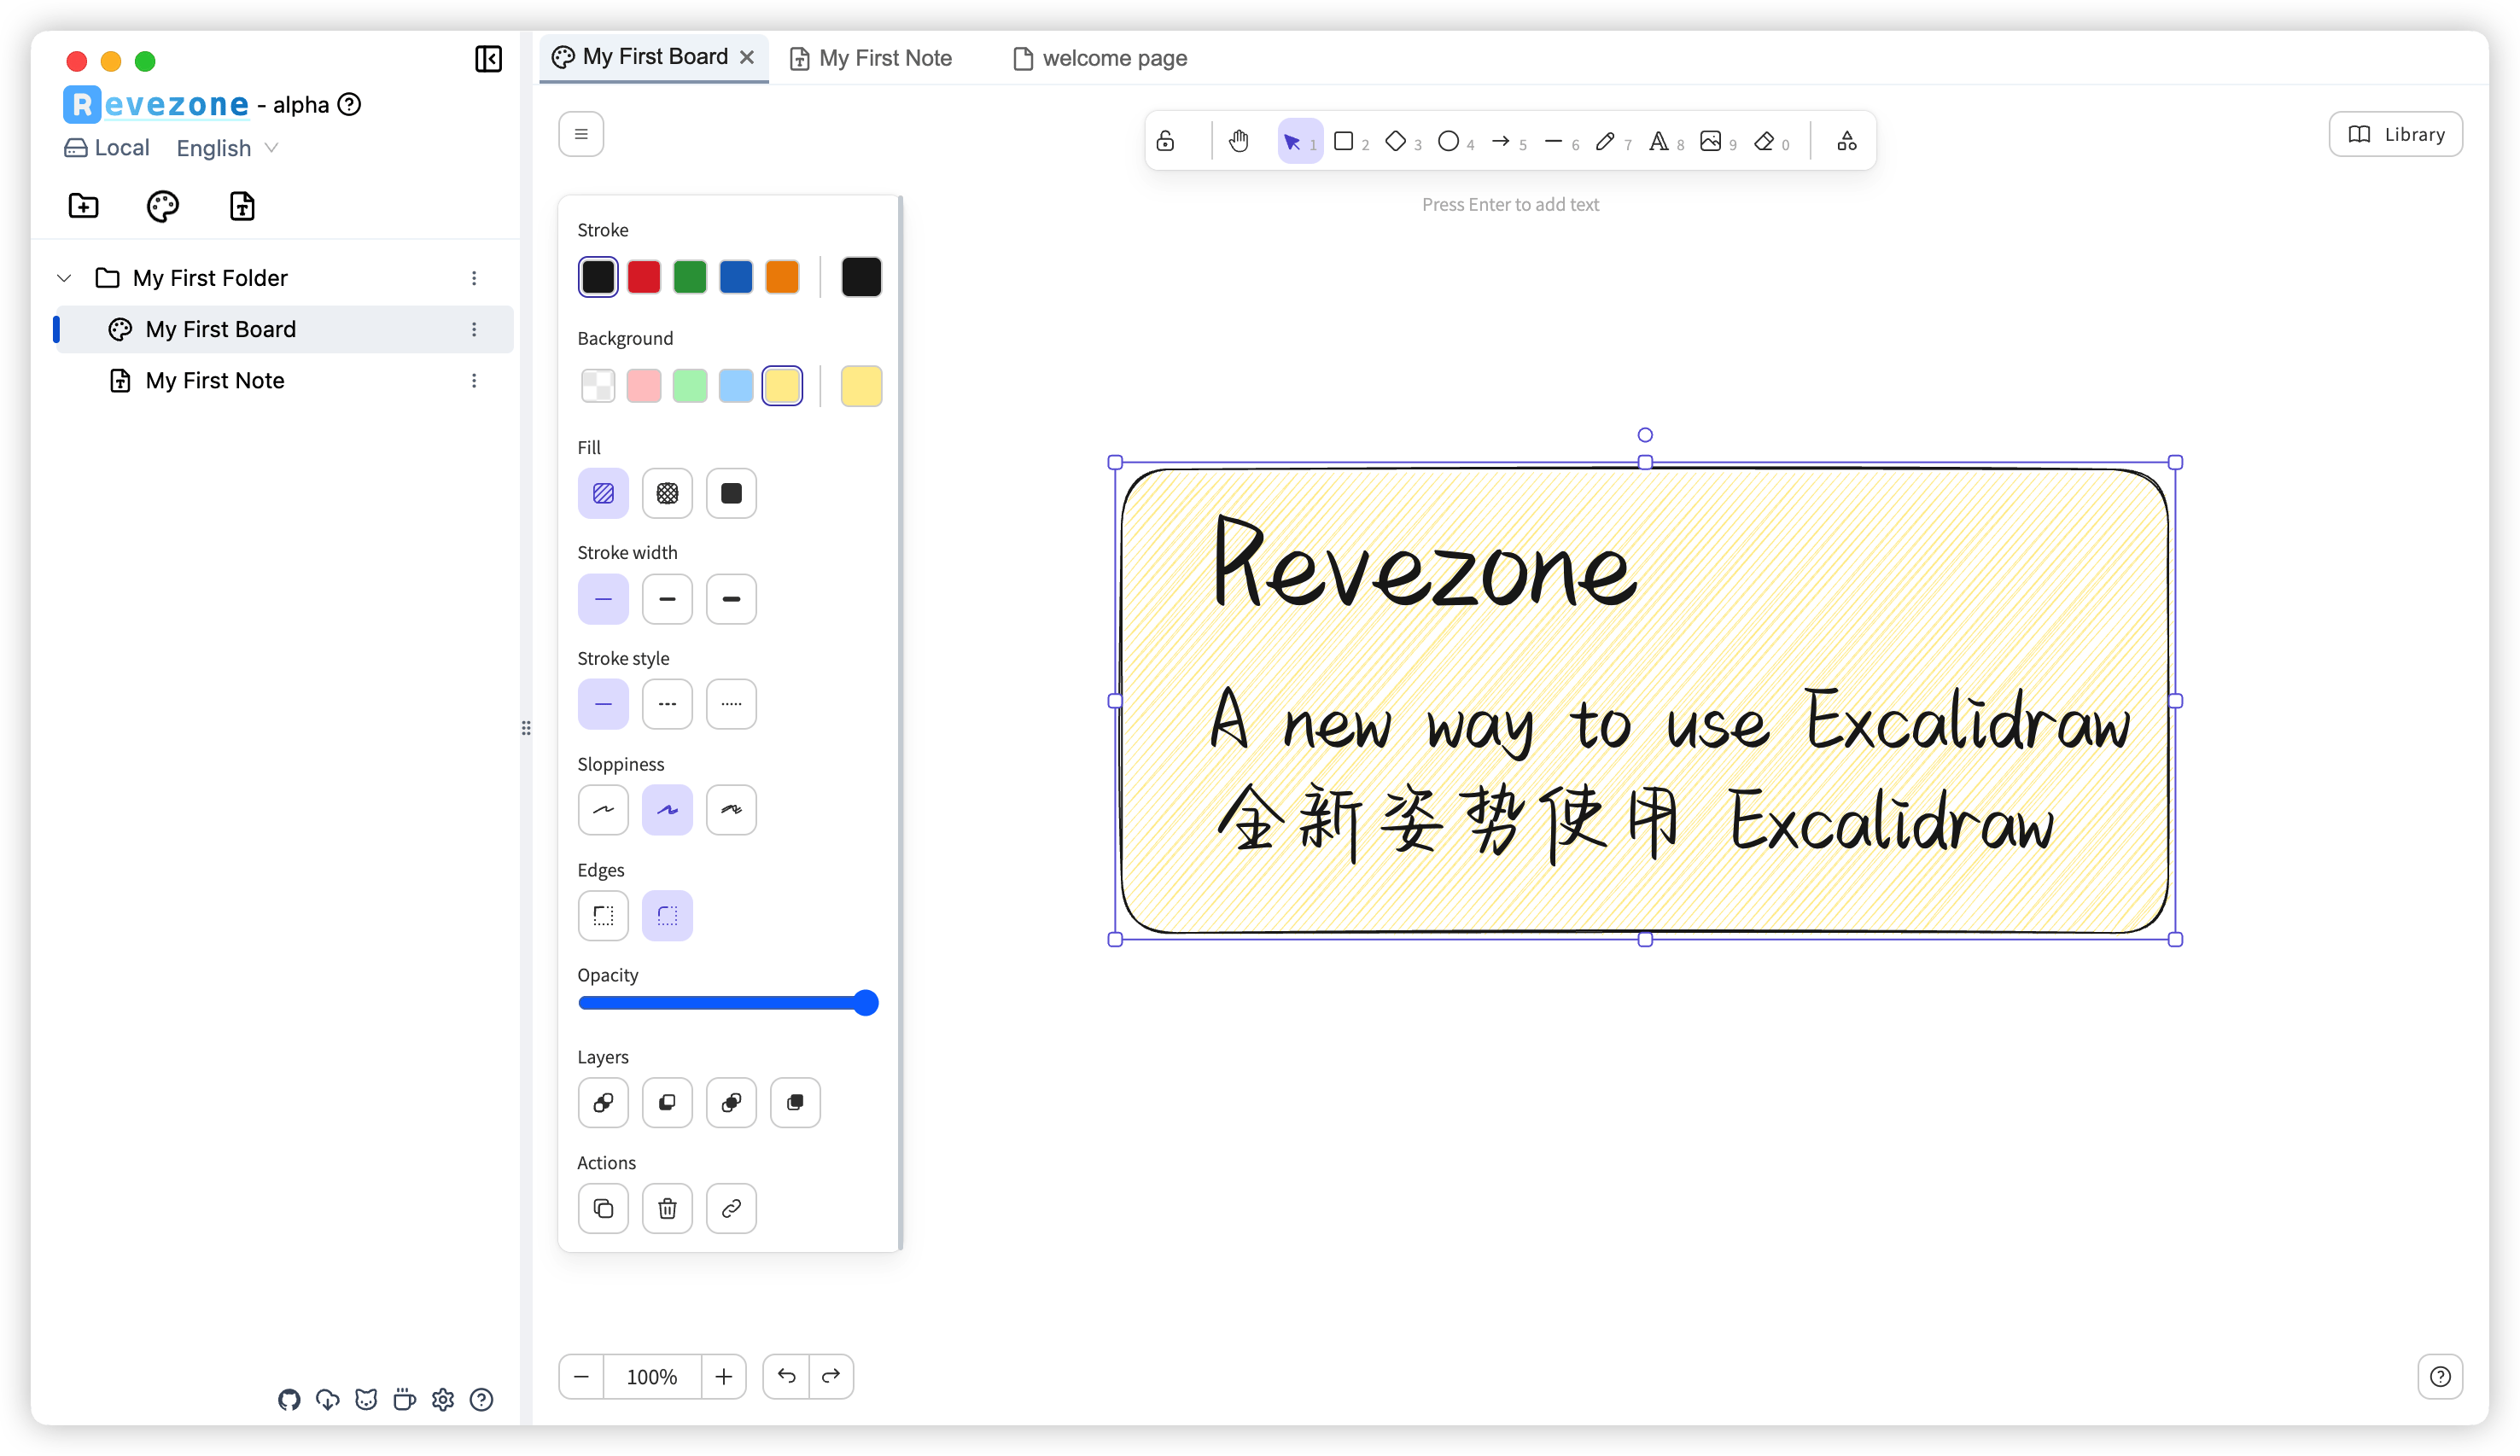Select the Eraser tool in toolbar
The image size is (2520, 1456).
(1764, 141)
